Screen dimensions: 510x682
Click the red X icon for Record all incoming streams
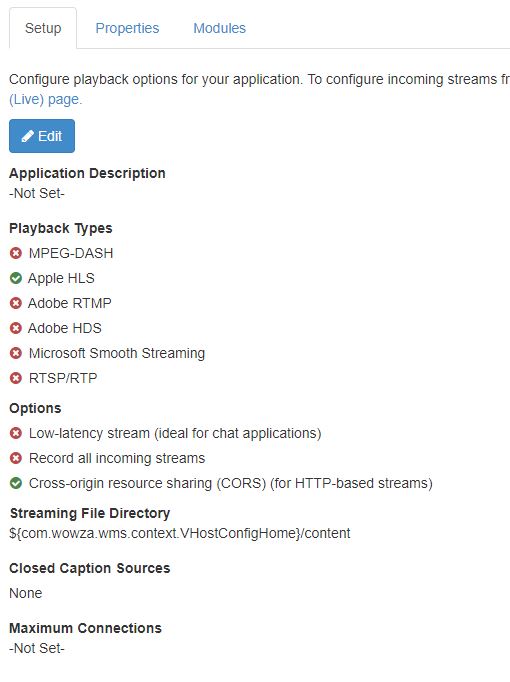coord(16,458)
